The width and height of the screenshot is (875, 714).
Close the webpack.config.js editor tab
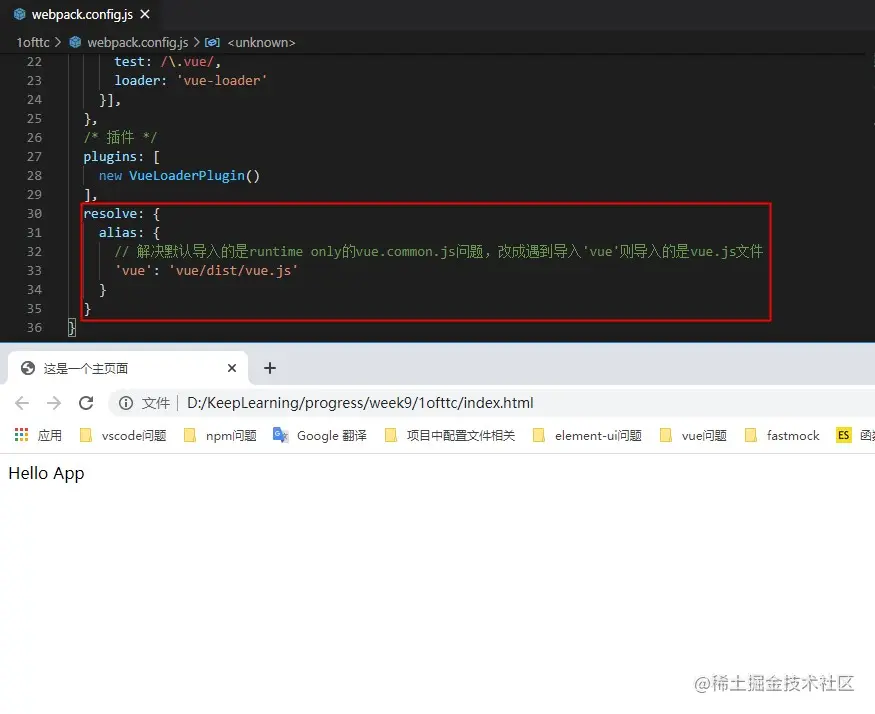[145, 14]
